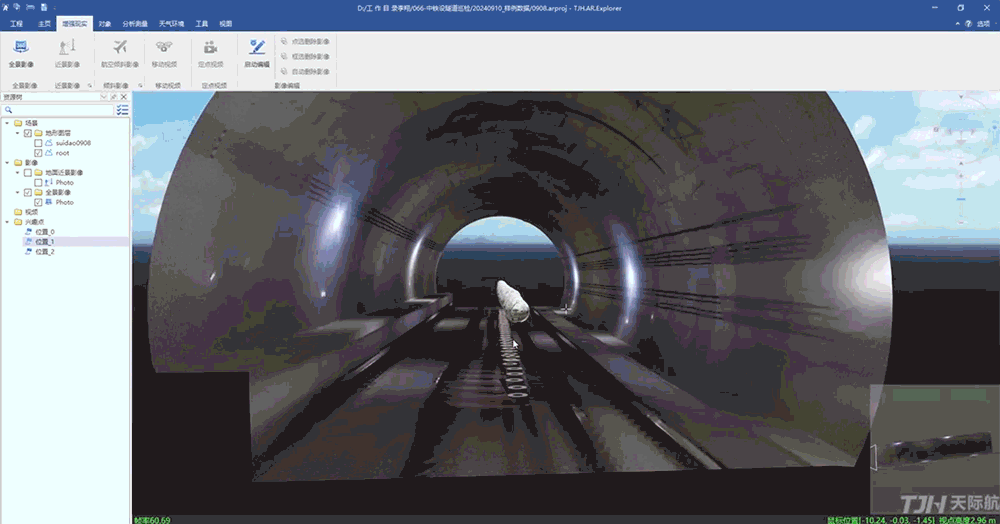Uncheck the root terrain layer checkbox

point(38,153)
